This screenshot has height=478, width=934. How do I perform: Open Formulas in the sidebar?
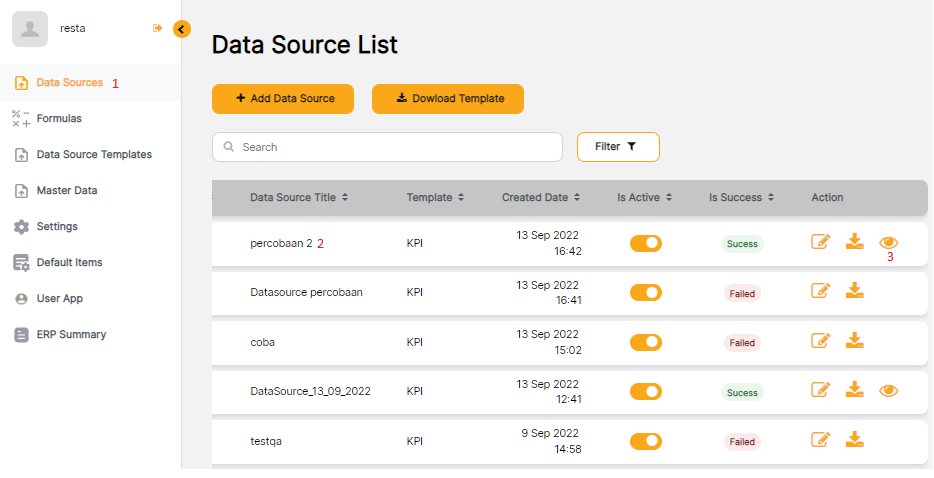coord(59,118)
